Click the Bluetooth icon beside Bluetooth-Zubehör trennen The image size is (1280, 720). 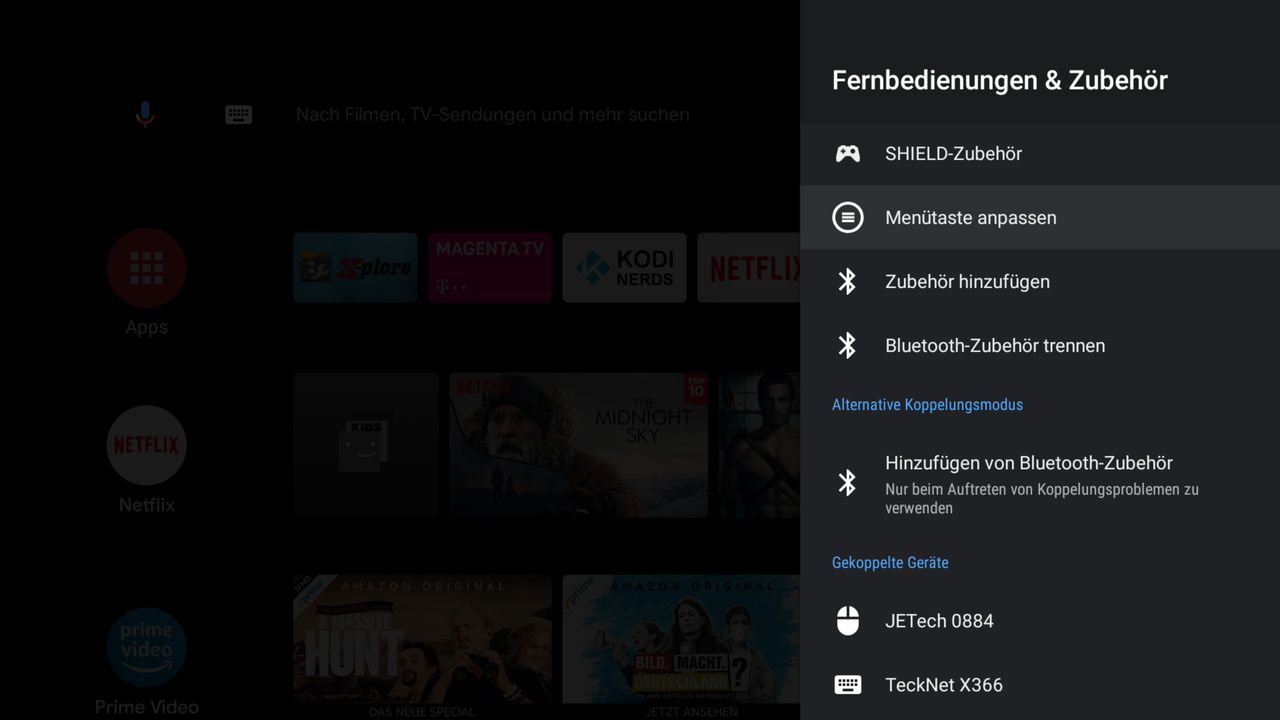click(x=847, y=346)
